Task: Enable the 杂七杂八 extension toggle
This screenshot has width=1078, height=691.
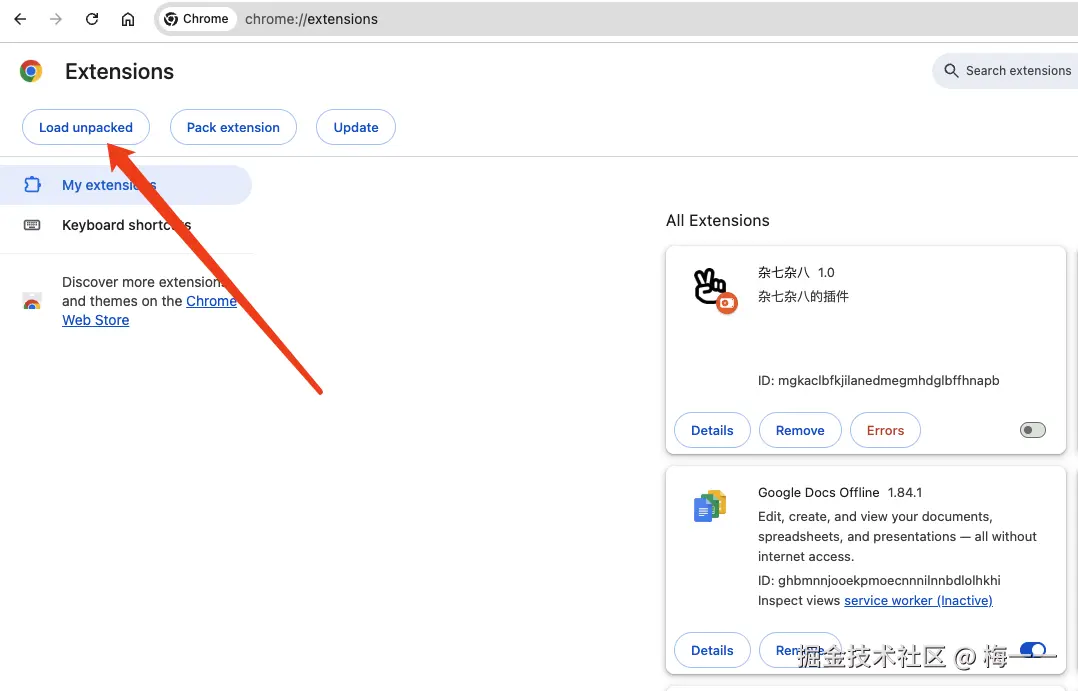Action: 1033,430
